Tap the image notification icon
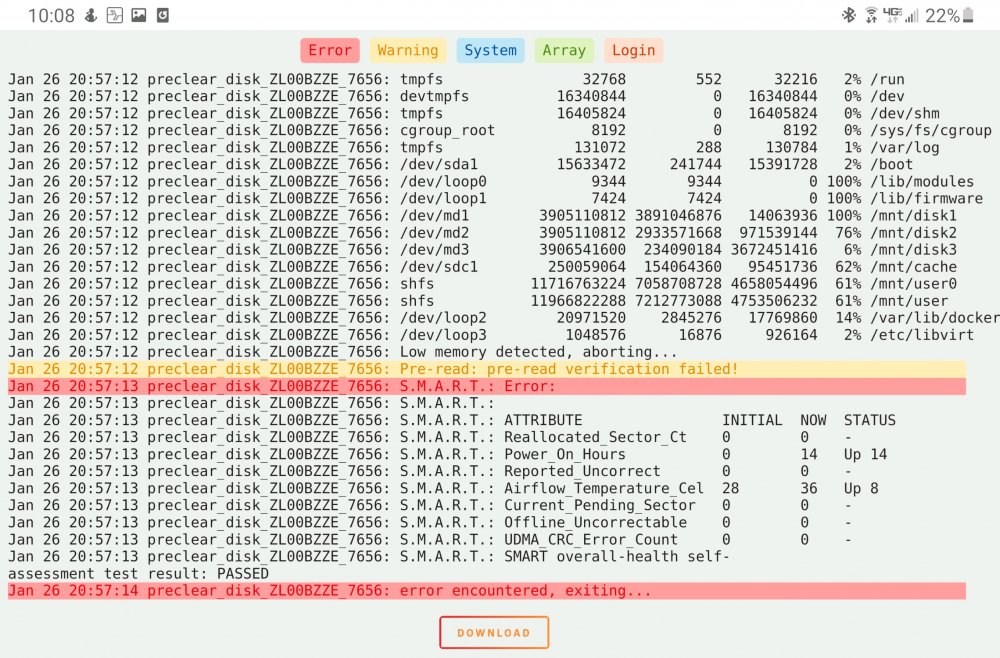This screenshot has width=1000, height=658. pyautogui.click(x=138, y=15)
